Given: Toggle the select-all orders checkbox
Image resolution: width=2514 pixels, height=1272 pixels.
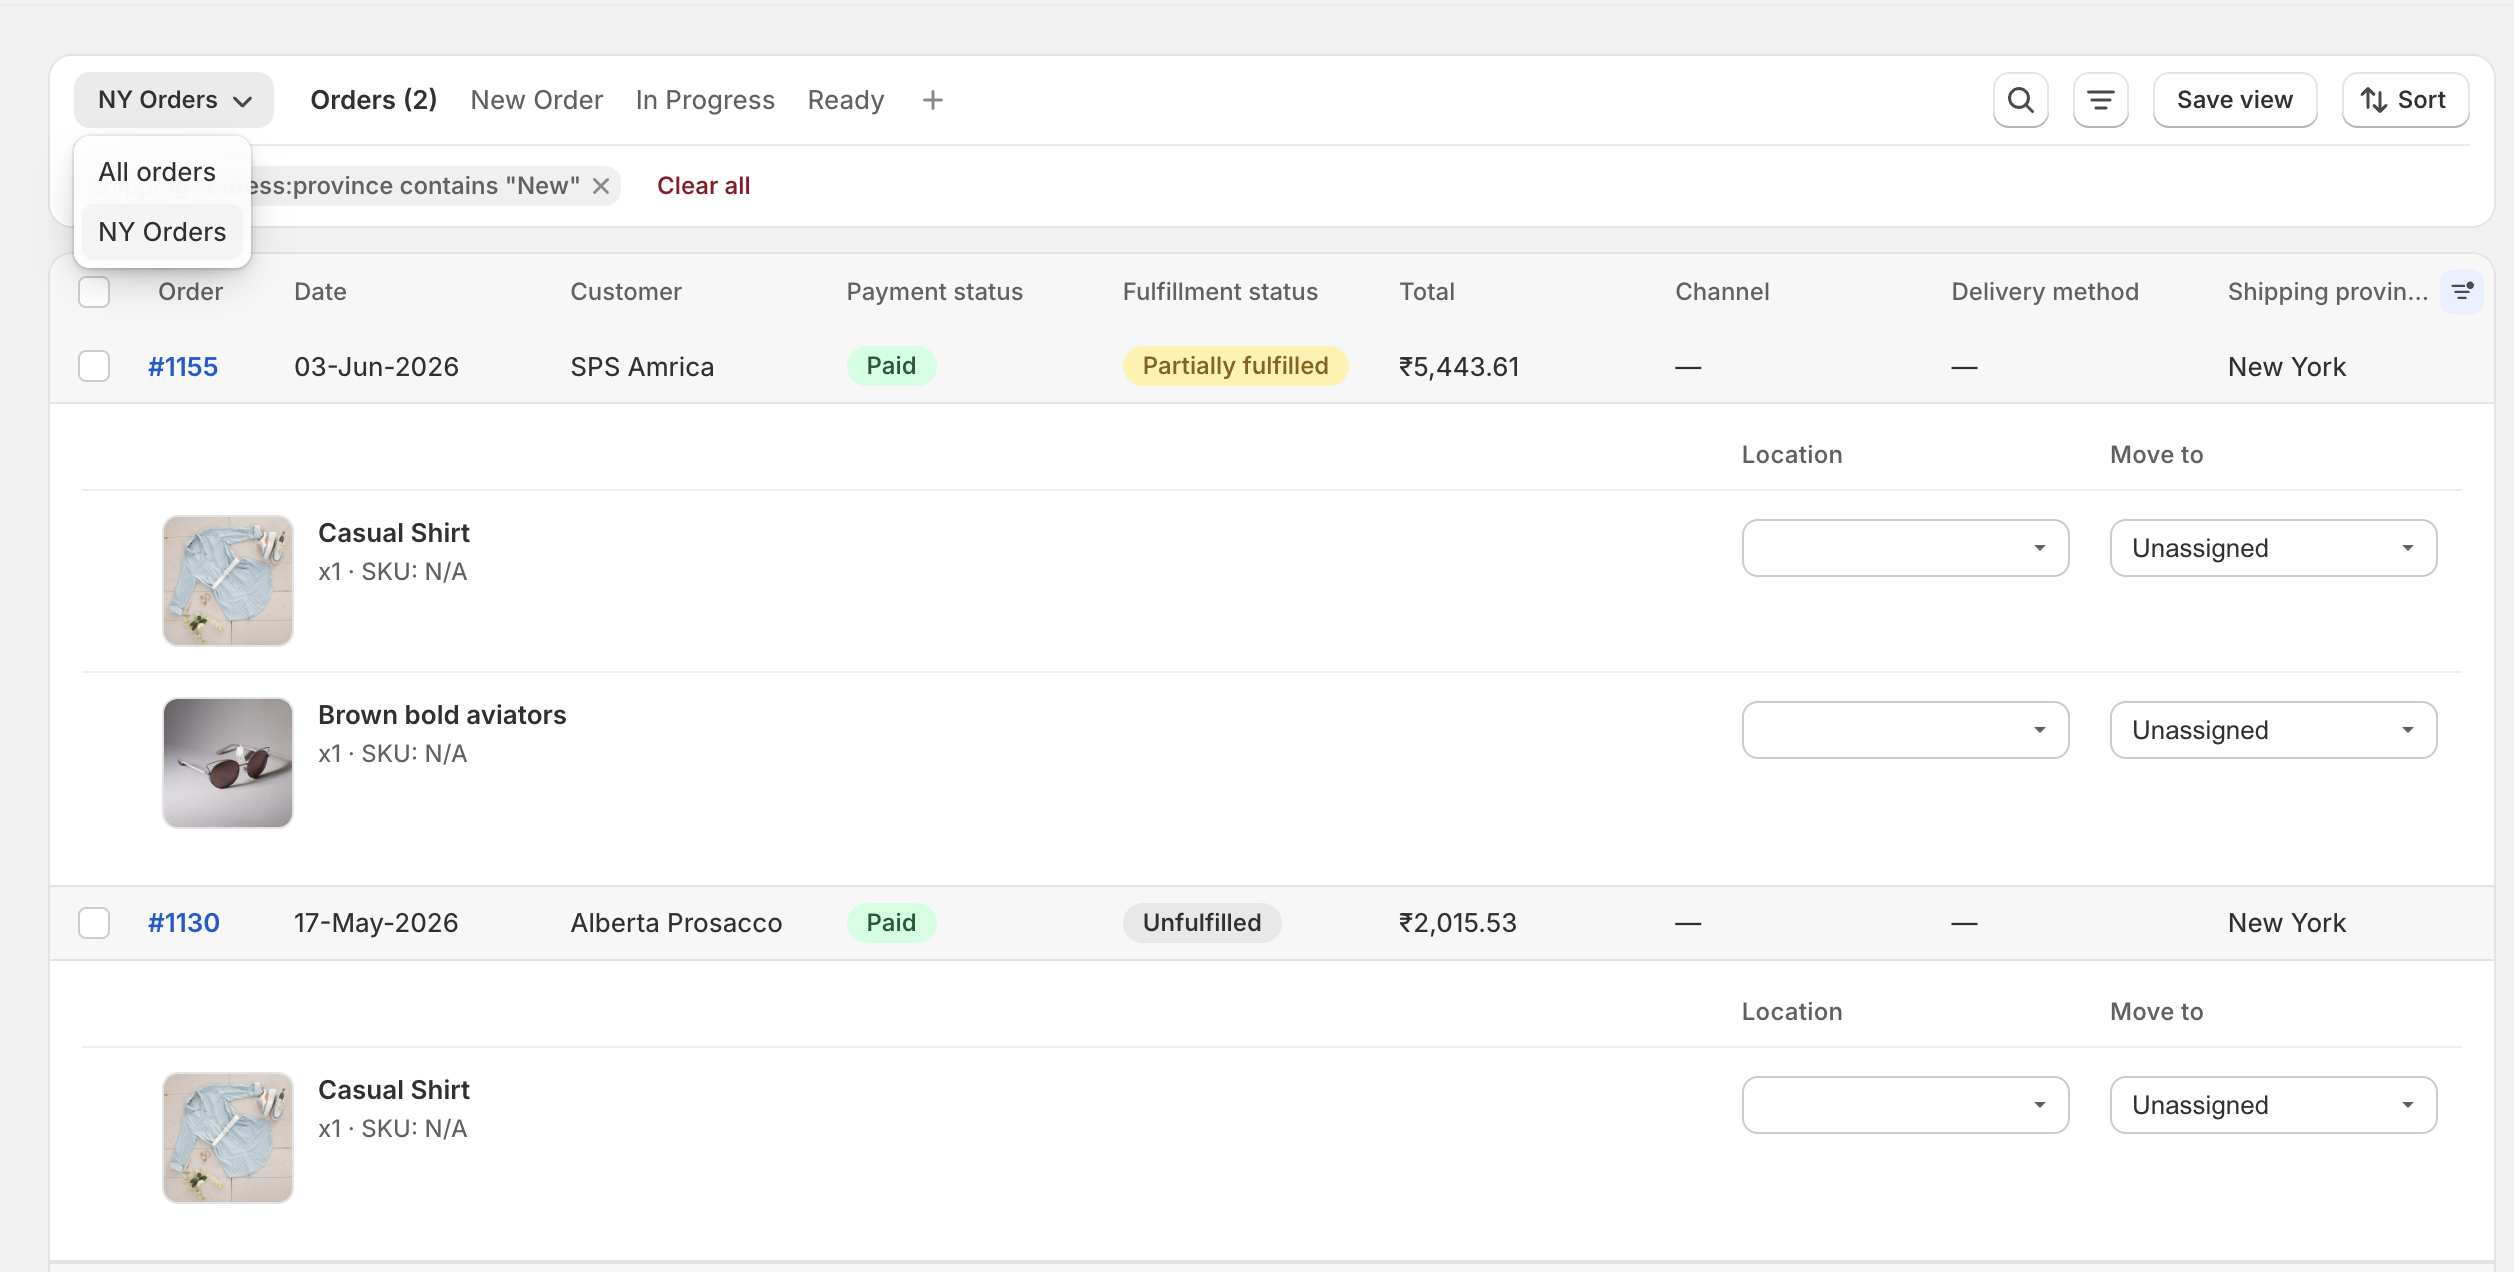Looking at the screenshot, I should tap(94, 292).
